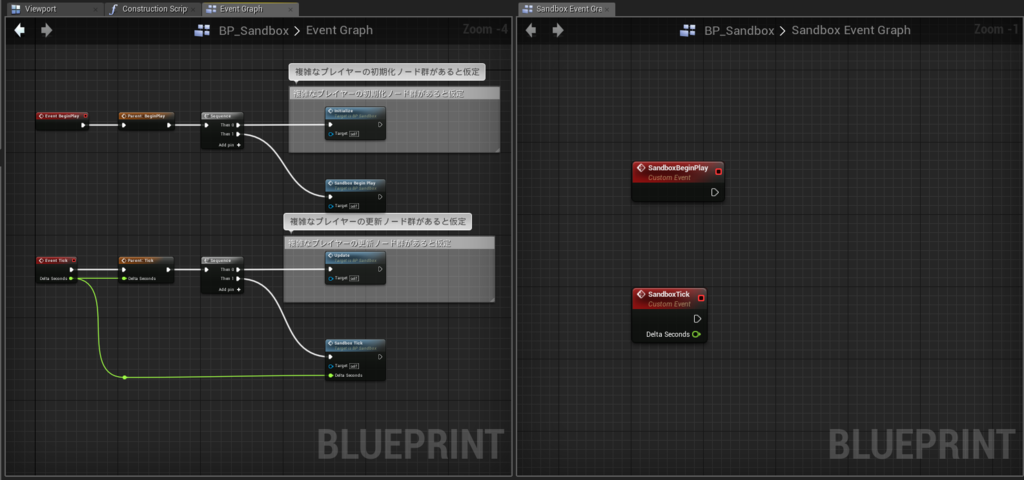
Task: Click Then 1 pin on Tick Sequence
Action: coord(238,278)
